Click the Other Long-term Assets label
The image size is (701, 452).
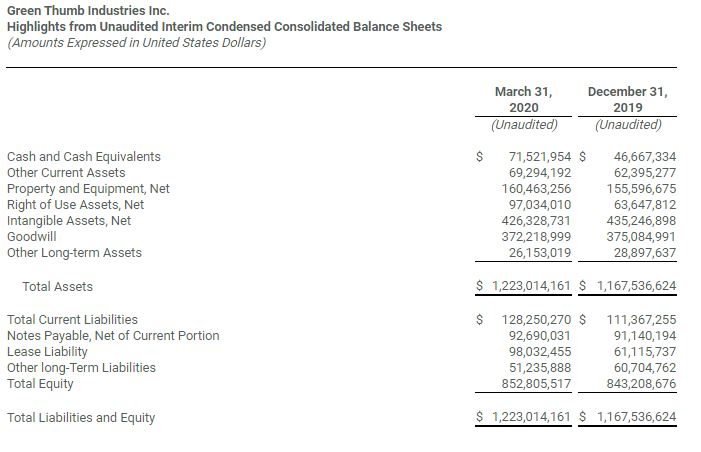74,253
